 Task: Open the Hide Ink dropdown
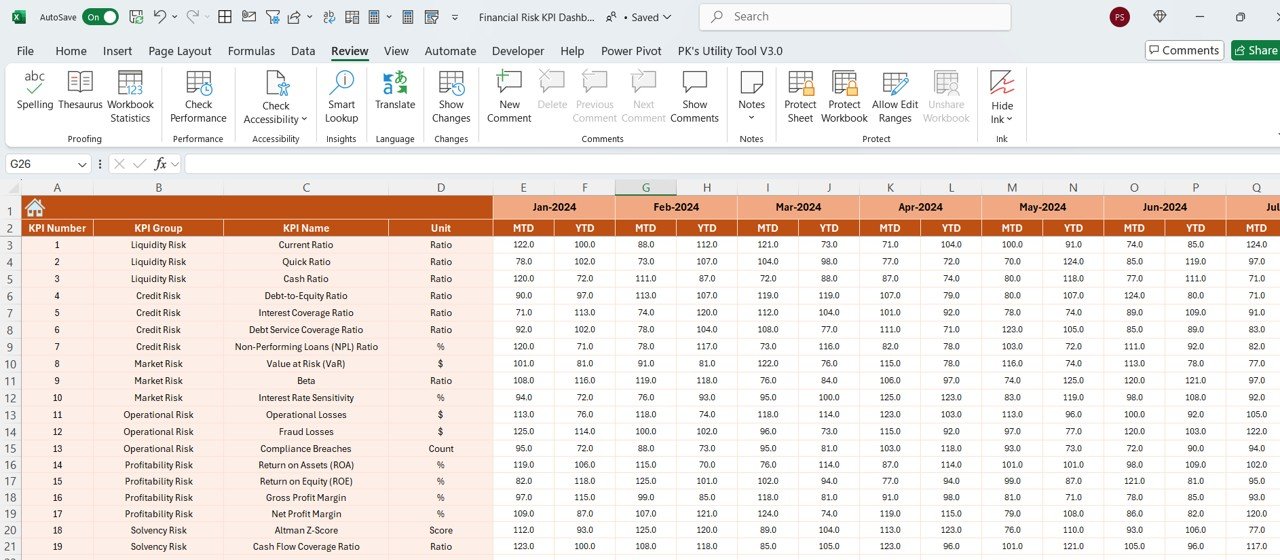(1009, 119)
